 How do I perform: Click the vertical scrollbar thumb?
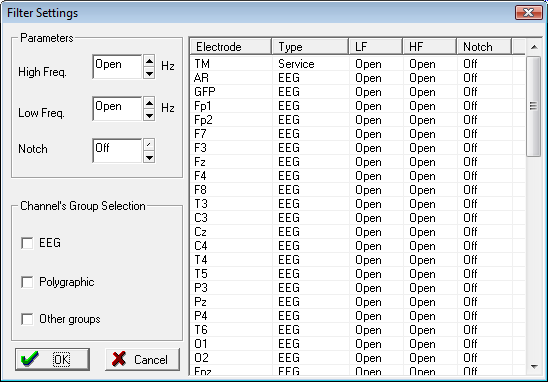[x=533, y=106]
